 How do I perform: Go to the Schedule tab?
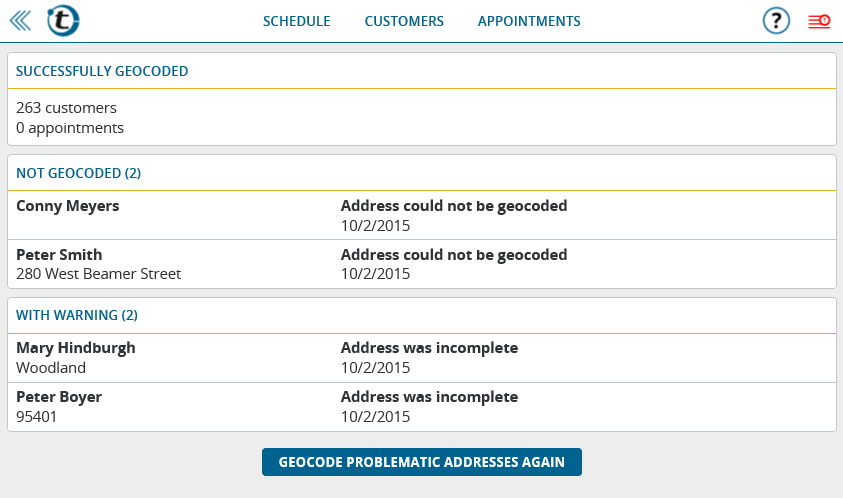(x=296, y=21)
